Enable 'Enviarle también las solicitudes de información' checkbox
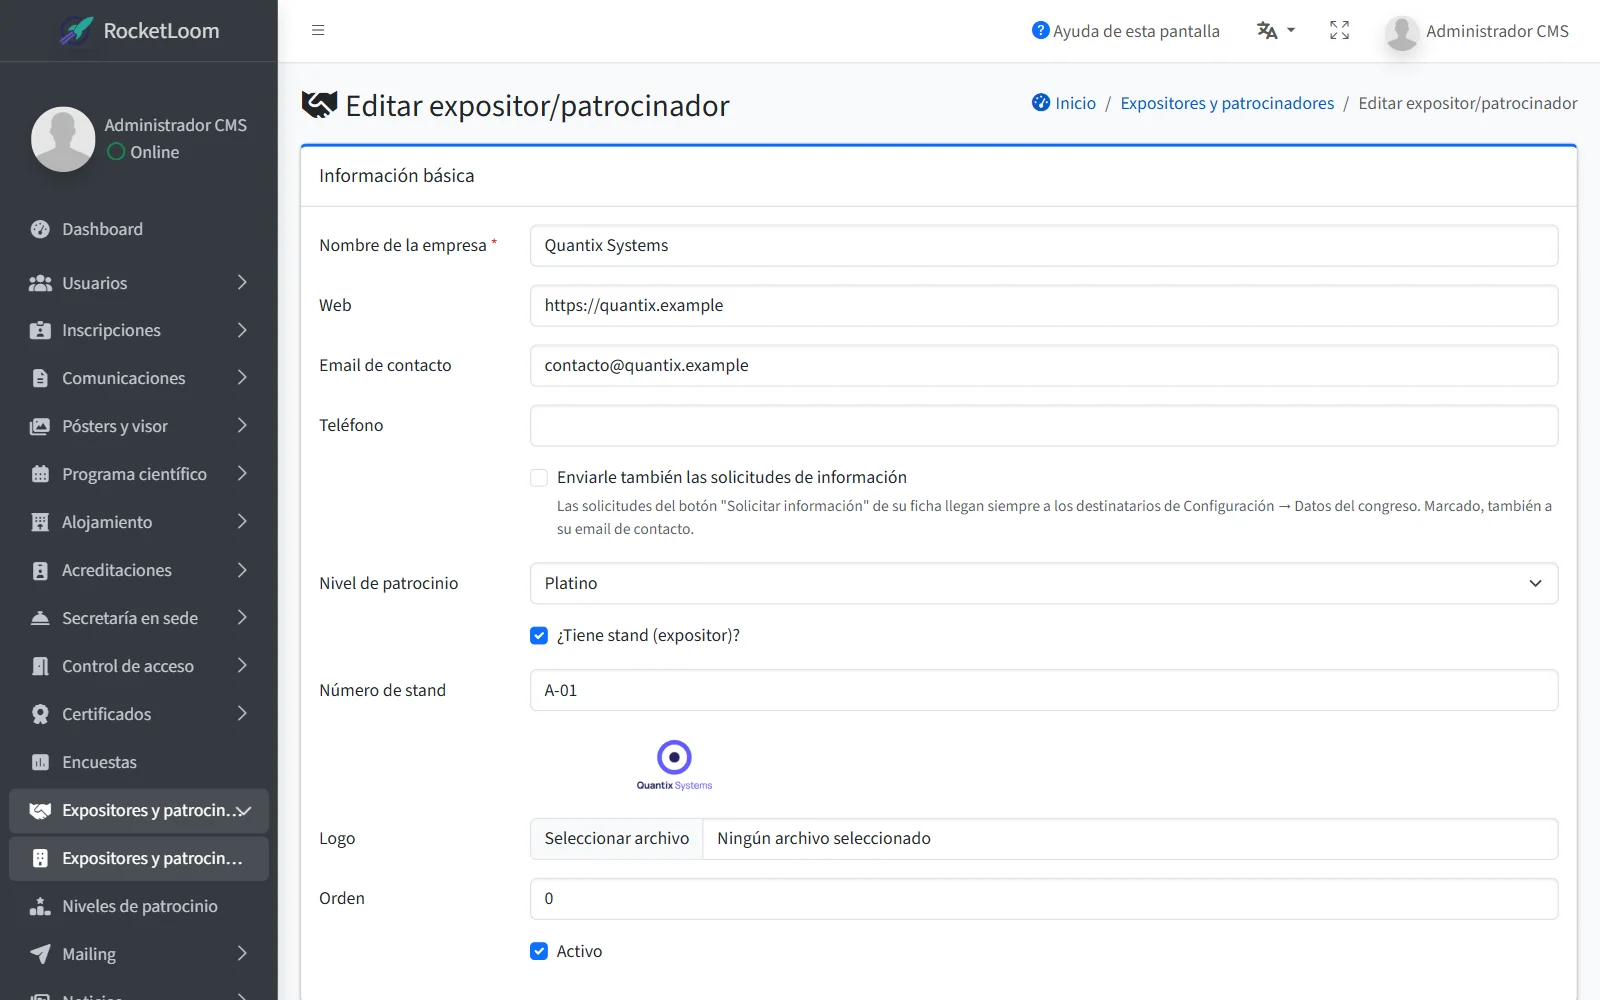This screenshot has width=1600, height=1000. pos(539,478)
